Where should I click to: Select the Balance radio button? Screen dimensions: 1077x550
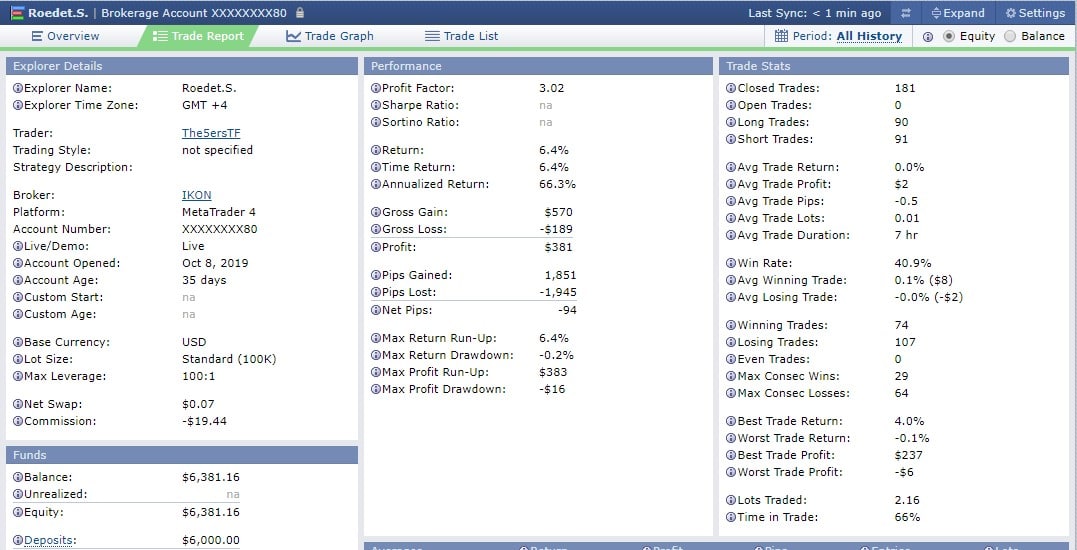(1009, 36)
